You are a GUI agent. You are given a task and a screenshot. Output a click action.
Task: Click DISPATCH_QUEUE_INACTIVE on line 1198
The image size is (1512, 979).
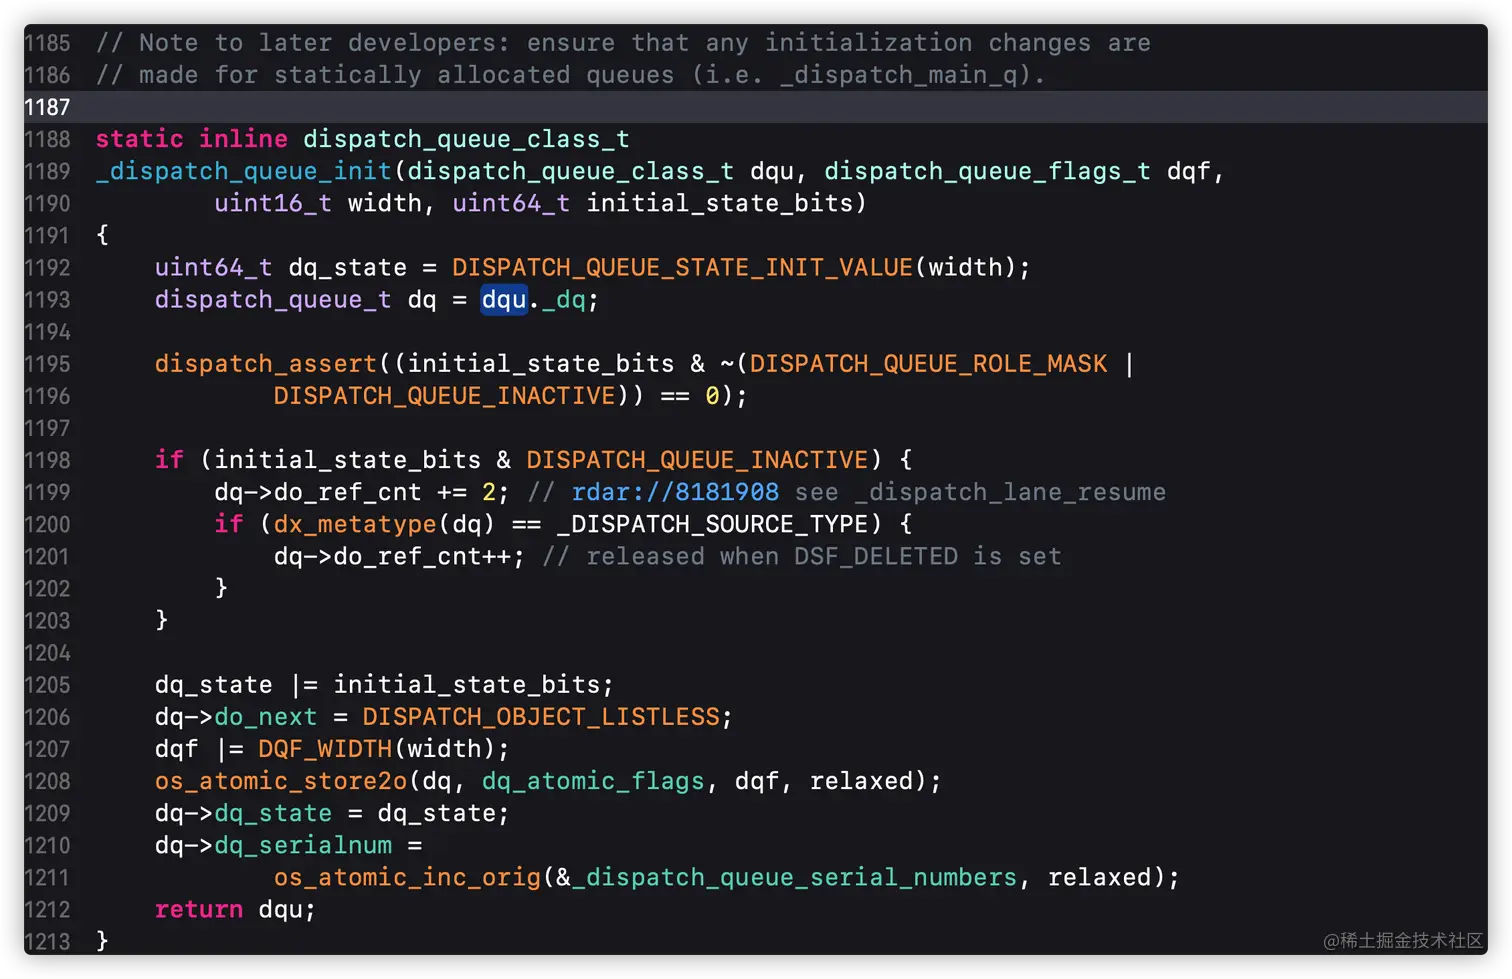[x=697, y=460]
